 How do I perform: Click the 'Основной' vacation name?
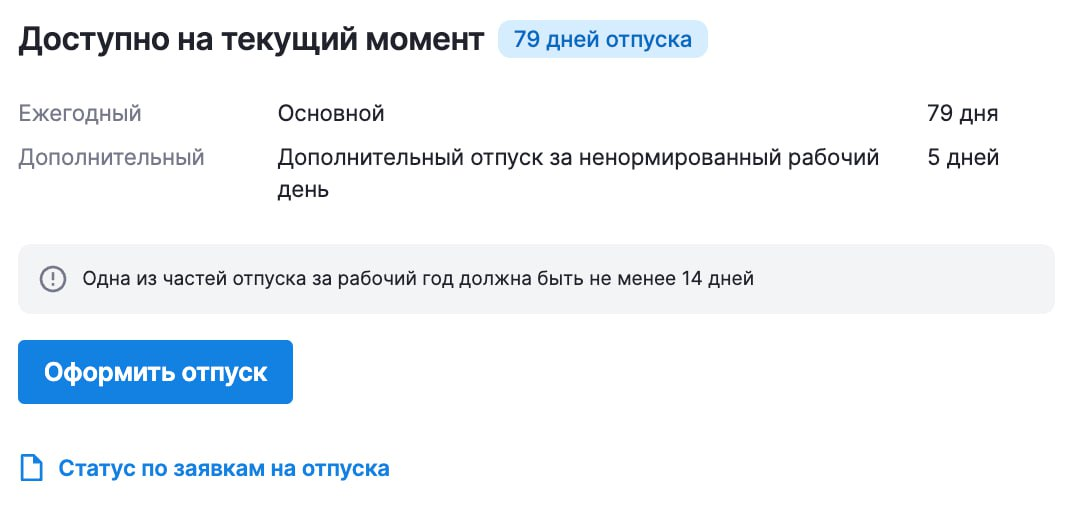click(331, 114)
